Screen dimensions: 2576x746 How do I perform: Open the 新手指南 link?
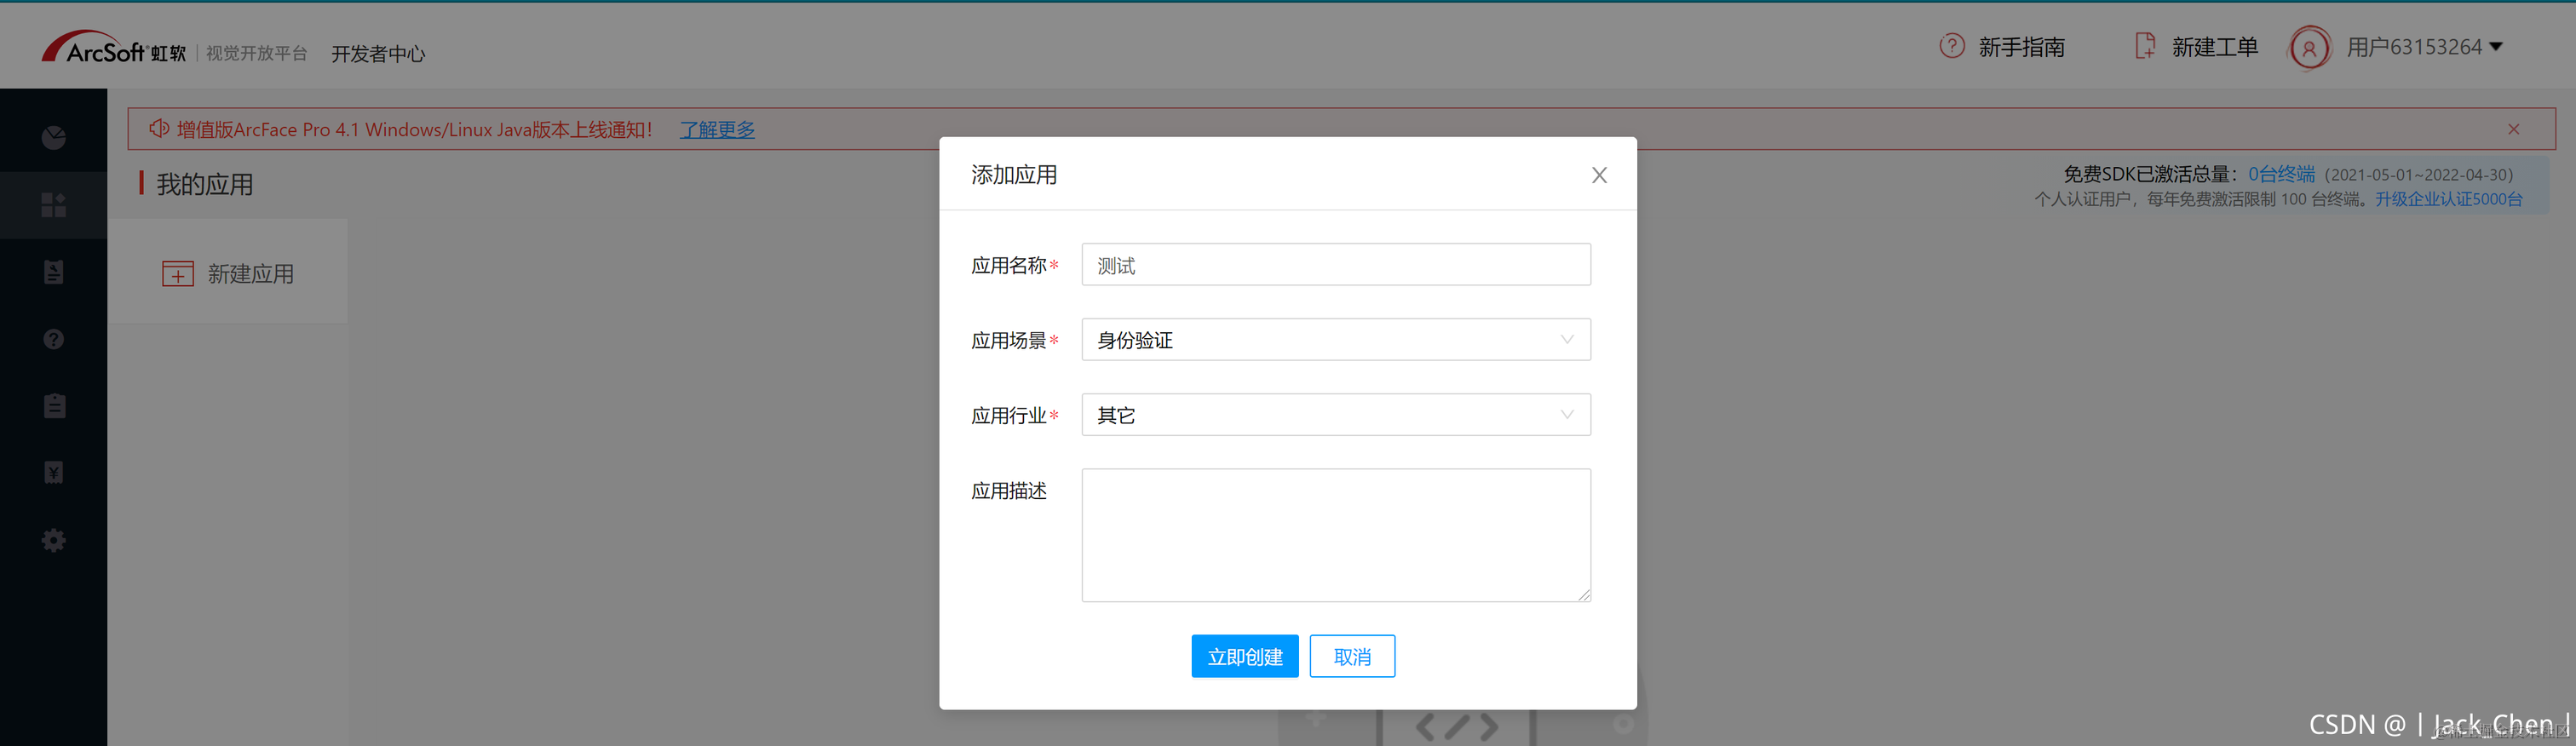[x=2021, y=47]
